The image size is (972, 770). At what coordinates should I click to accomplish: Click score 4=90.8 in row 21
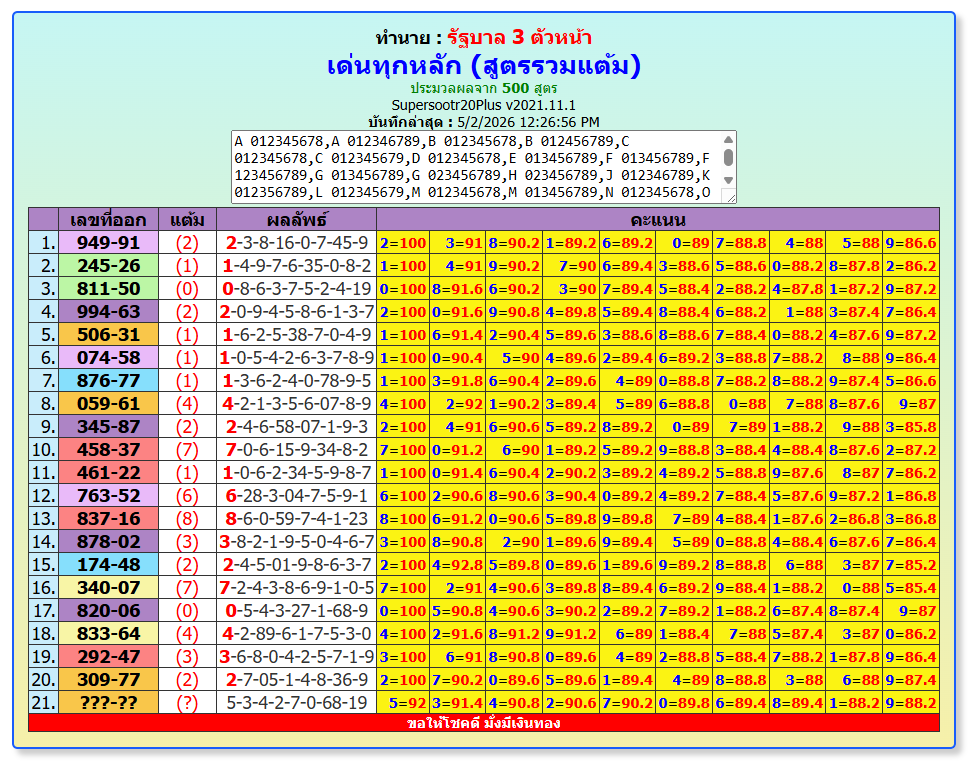514,702
